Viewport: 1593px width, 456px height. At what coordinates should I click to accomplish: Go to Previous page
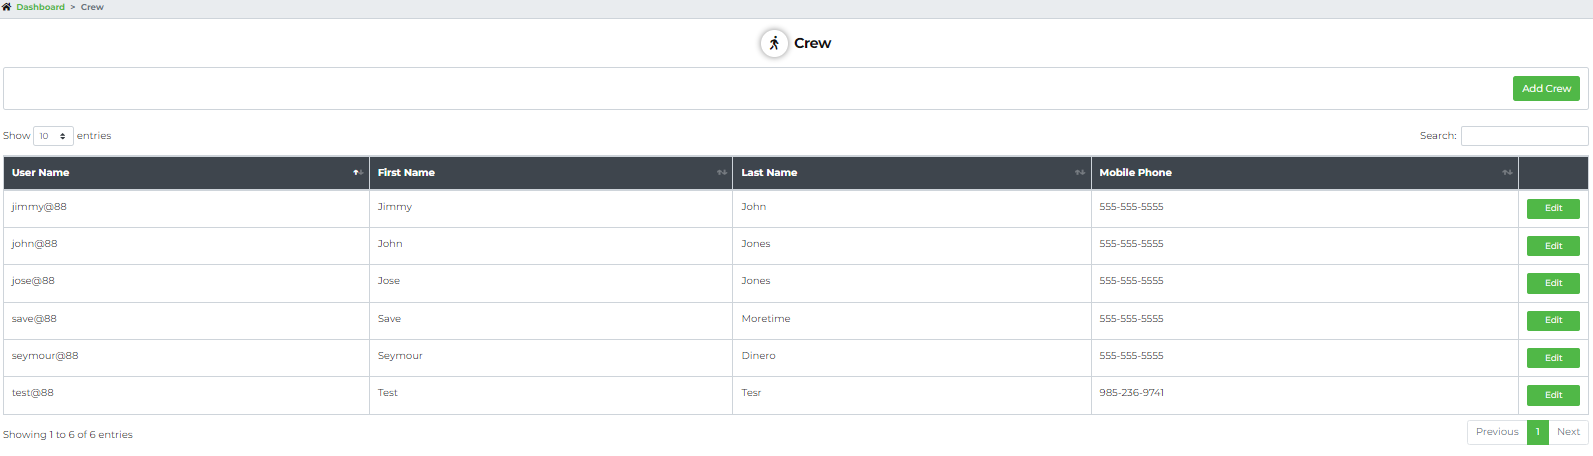(x=1497, y=432)
